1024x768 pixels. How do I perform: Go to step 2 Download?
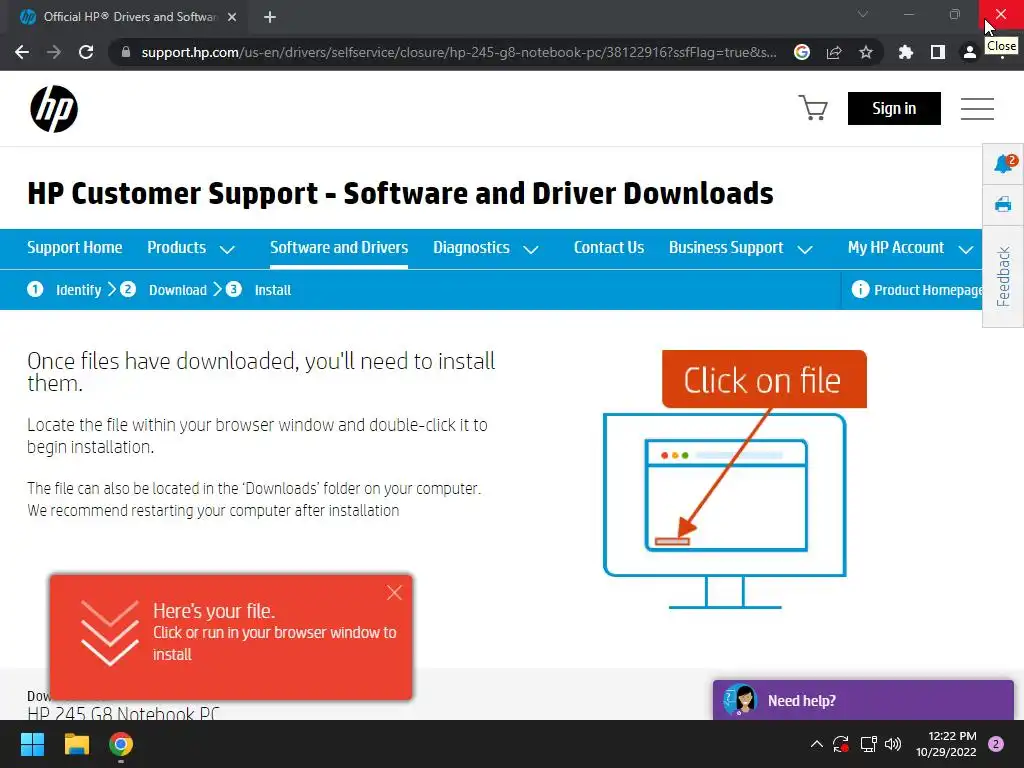(x=163, y=289)
